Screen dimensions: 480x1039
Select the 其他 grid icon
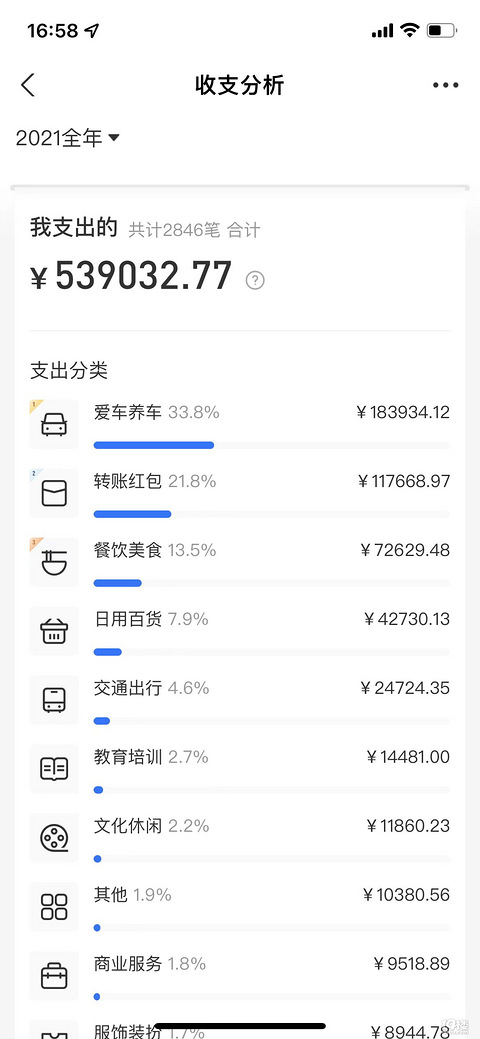[54, 906]
